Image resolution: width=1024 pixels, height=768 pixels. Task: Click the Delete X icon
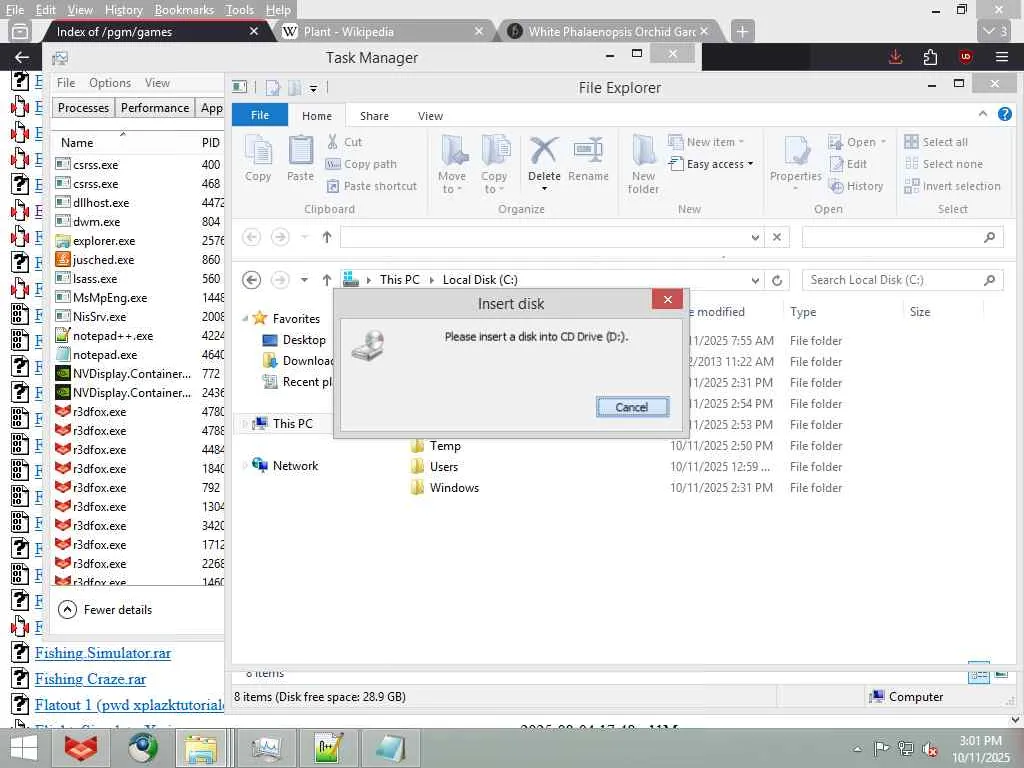coord(543,151)
